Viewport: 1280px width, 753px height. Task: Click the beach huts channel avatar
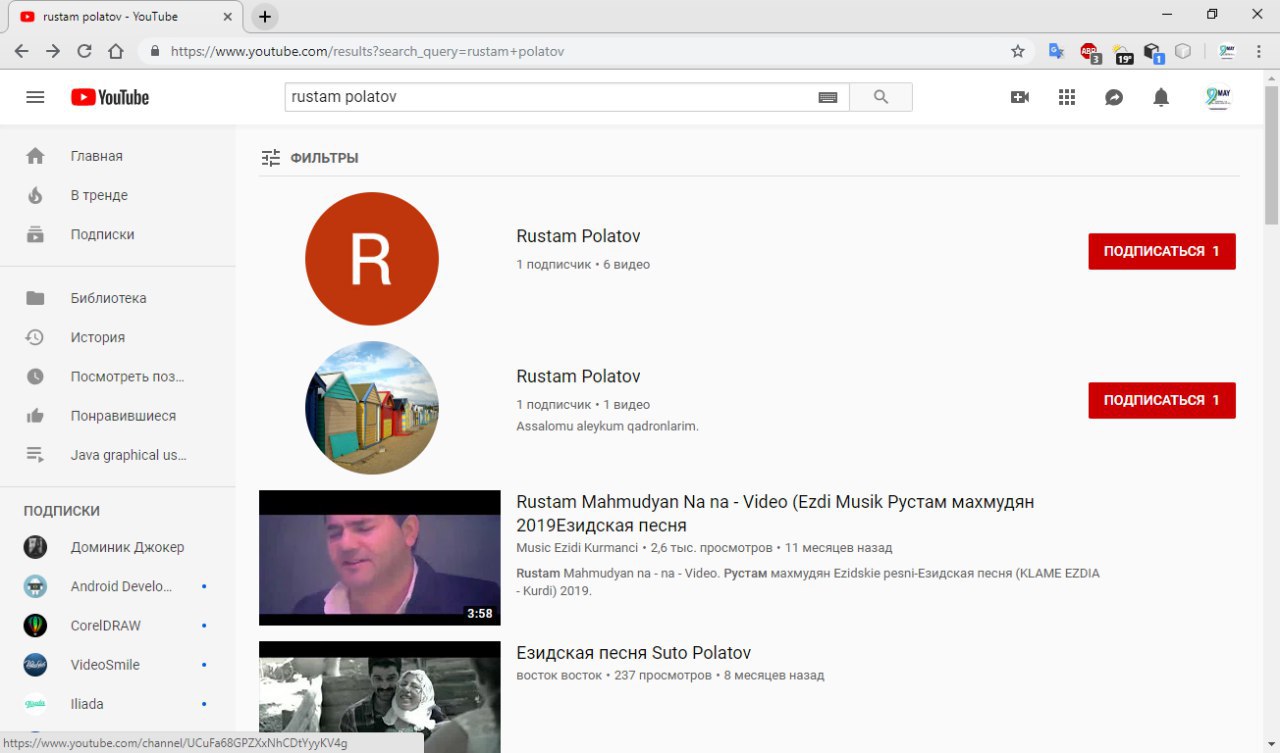point(372,407)
